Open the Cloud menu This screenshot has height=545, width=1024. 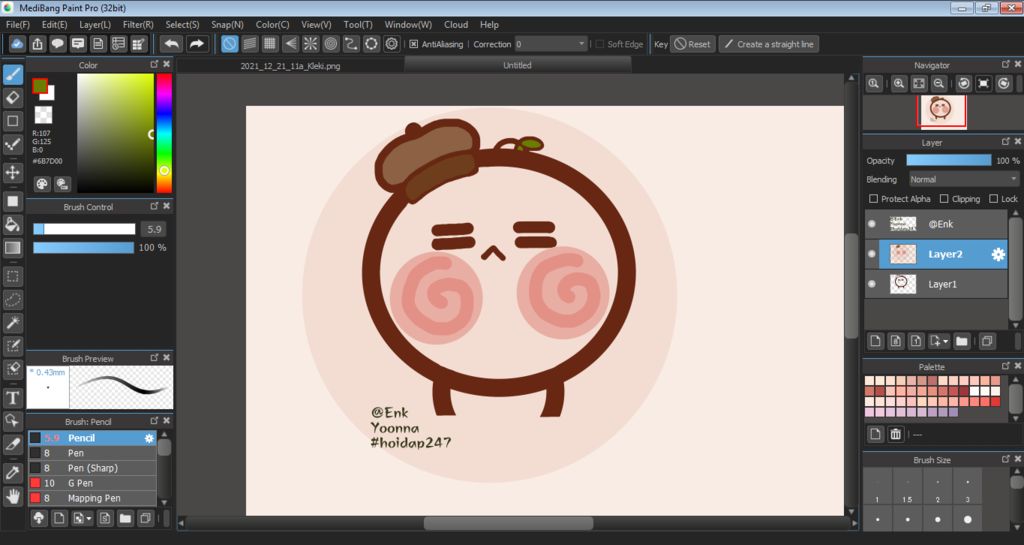click(456, 24)
